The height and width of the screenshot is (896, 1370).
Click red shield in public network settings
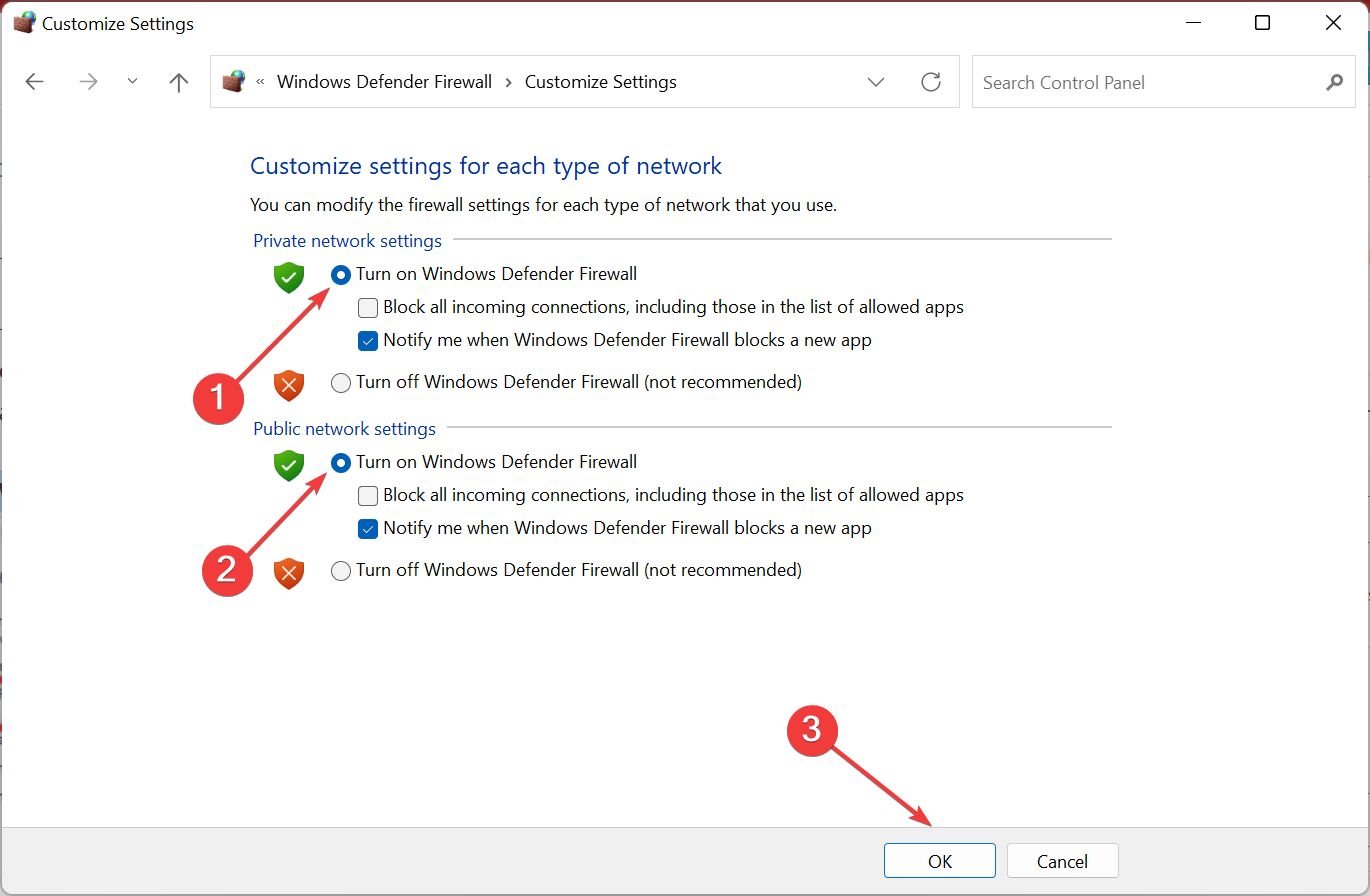[x=289, y=573]
